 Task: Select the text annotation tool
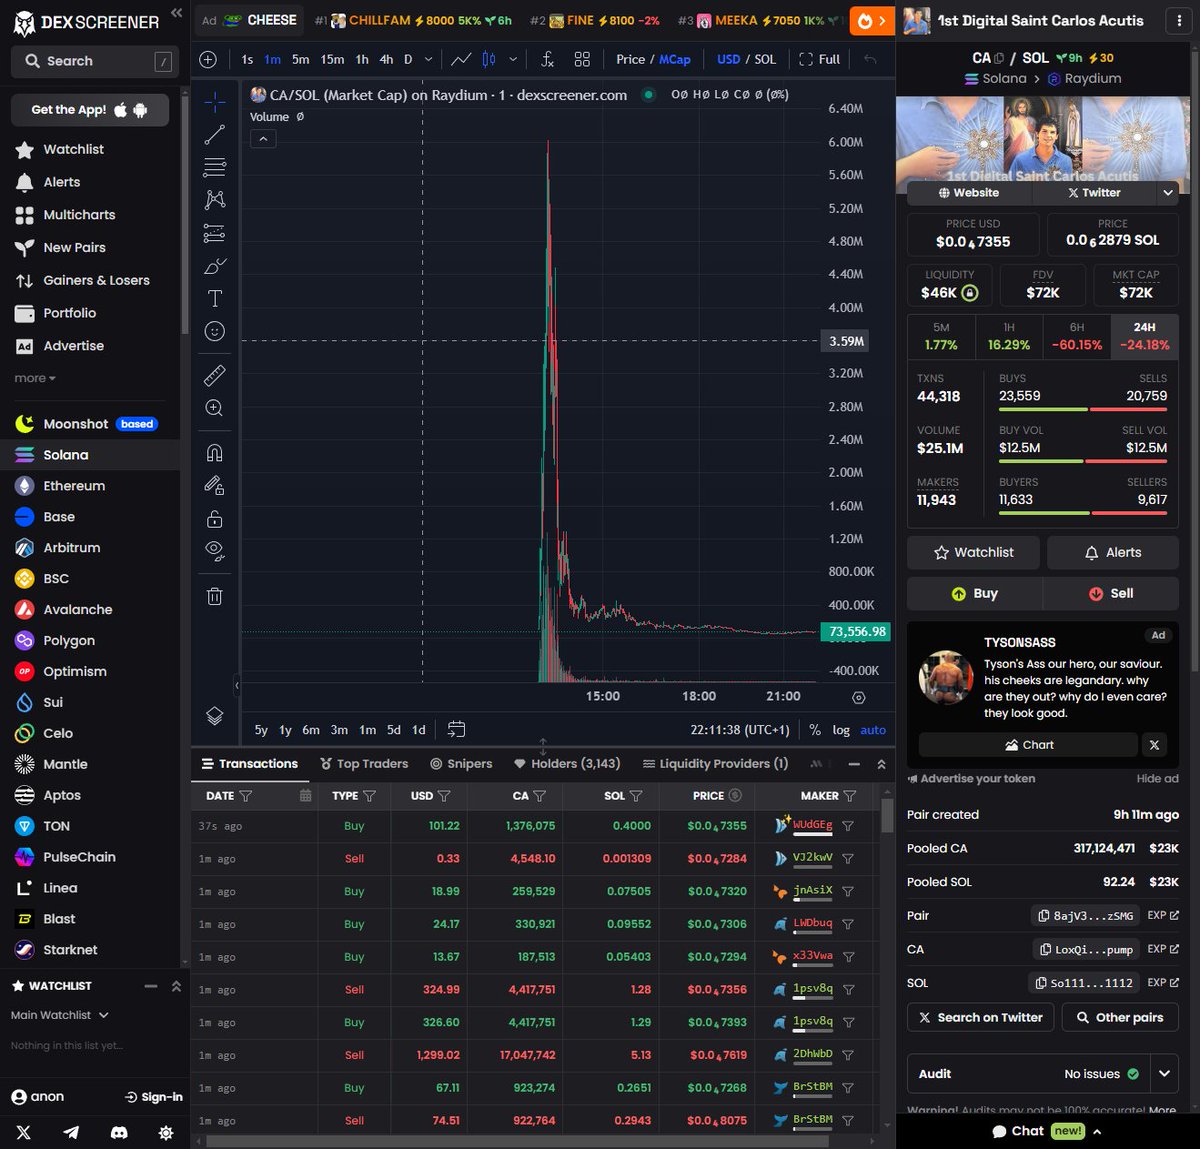(x=214, y=298)
